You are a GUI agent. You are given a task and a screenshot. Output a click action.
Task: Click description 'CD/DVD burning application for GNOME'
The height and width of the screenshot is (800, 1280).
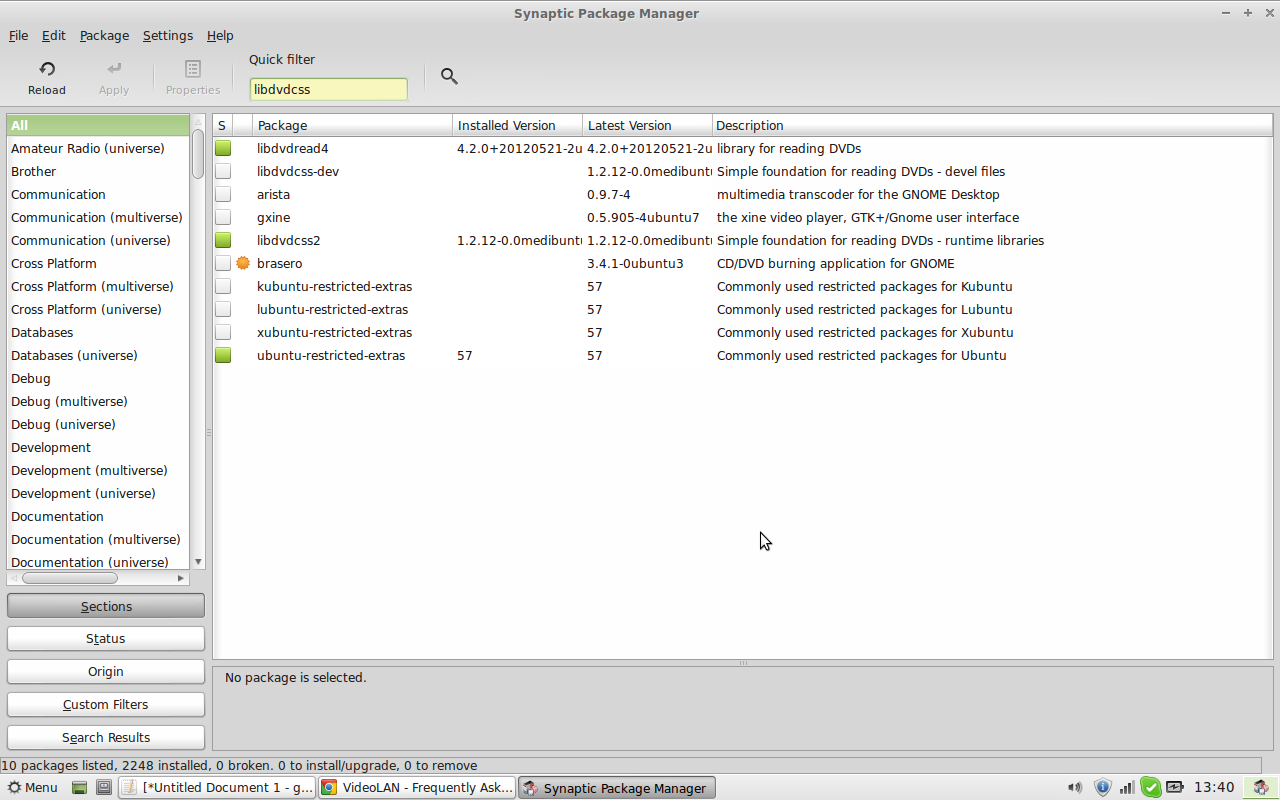coord(836,263)
